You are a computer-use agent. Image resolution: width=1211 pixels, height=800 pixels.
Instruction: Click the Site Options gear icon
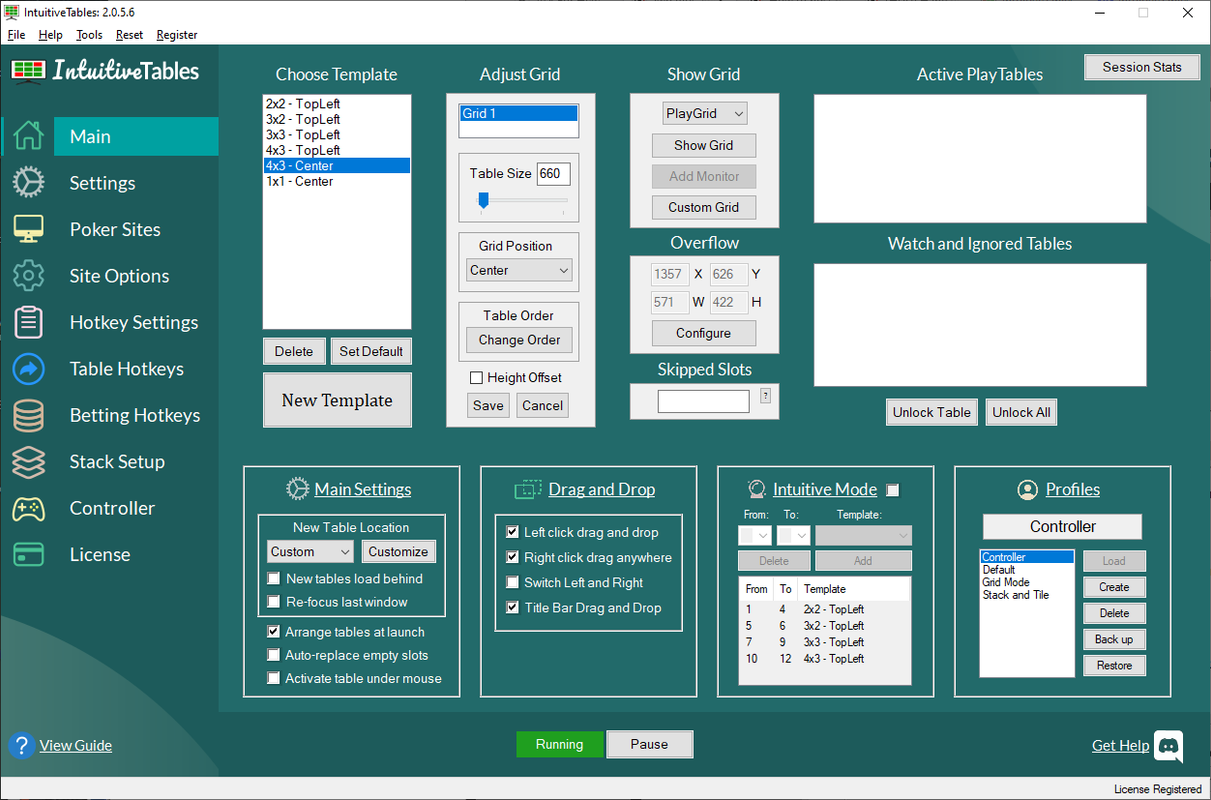28,276
